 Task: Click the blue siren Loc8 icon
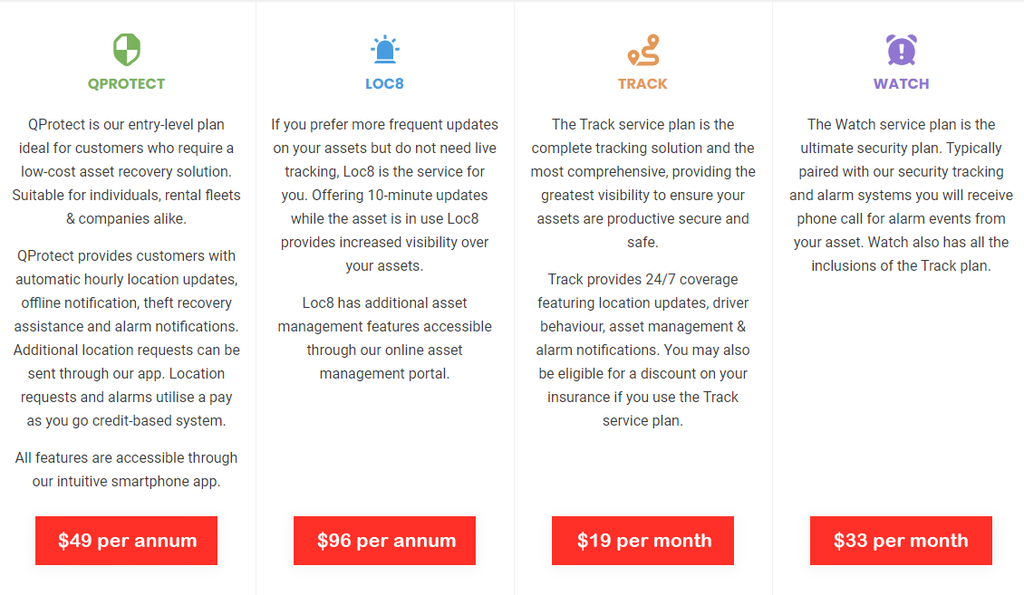point(384,49)
